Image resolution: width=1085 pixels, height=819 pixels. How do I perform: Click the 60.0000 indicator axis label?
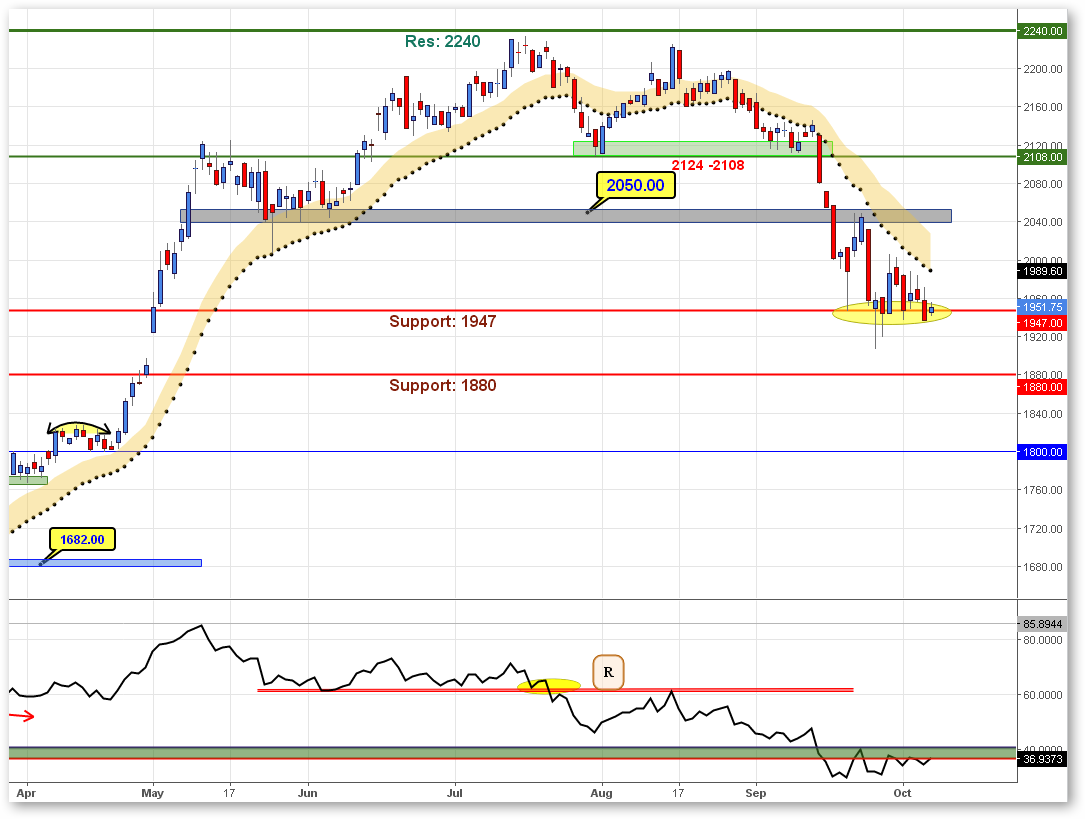pyautogui.click(x=1043, y=695)
